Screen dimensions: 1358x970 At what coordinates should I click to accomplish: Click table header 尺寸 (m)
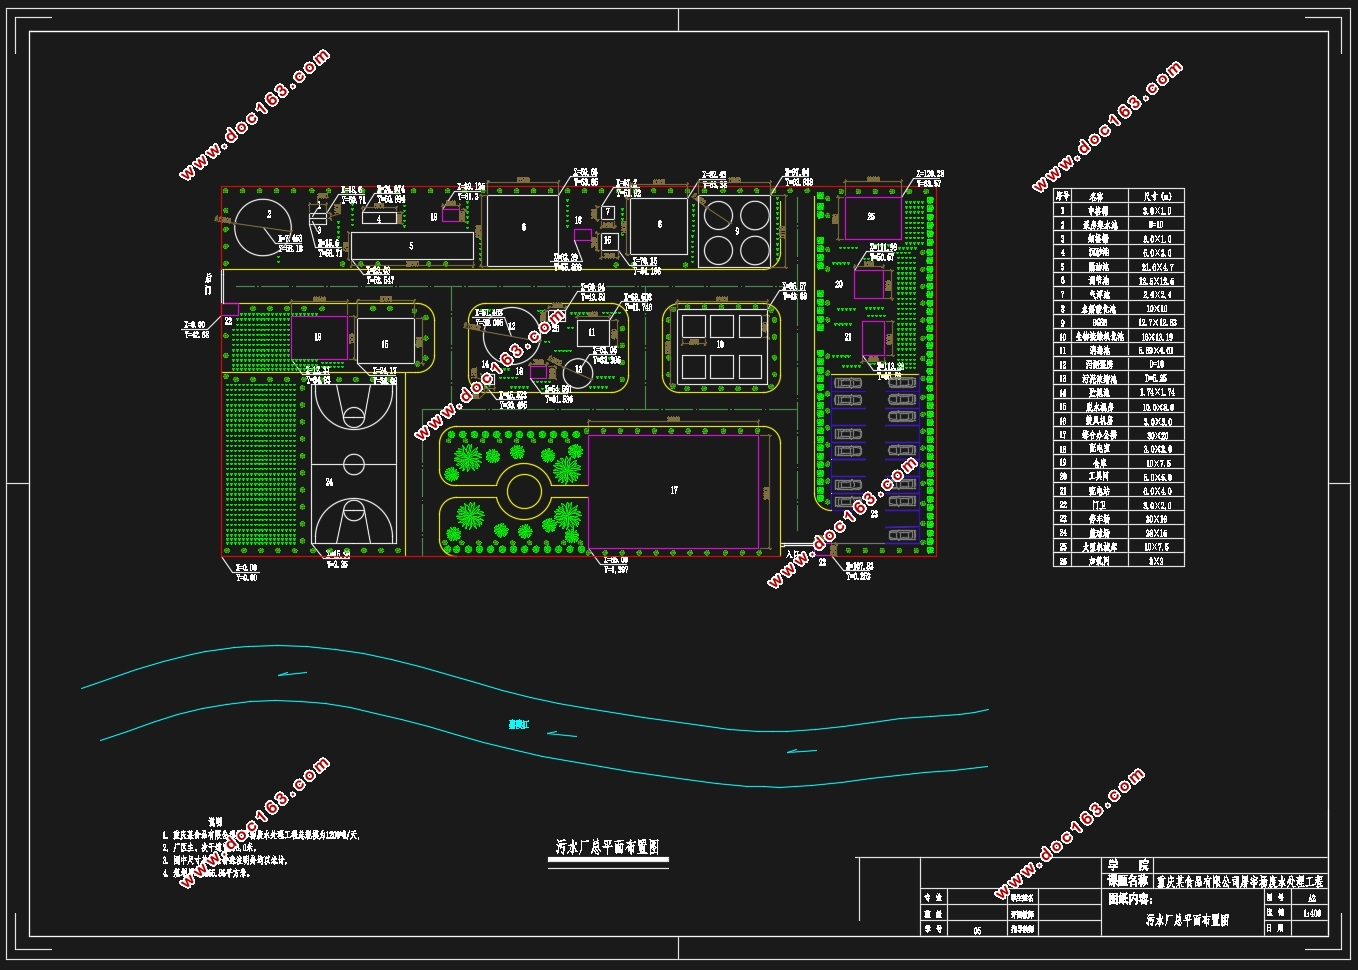[x=1156, y=197]
